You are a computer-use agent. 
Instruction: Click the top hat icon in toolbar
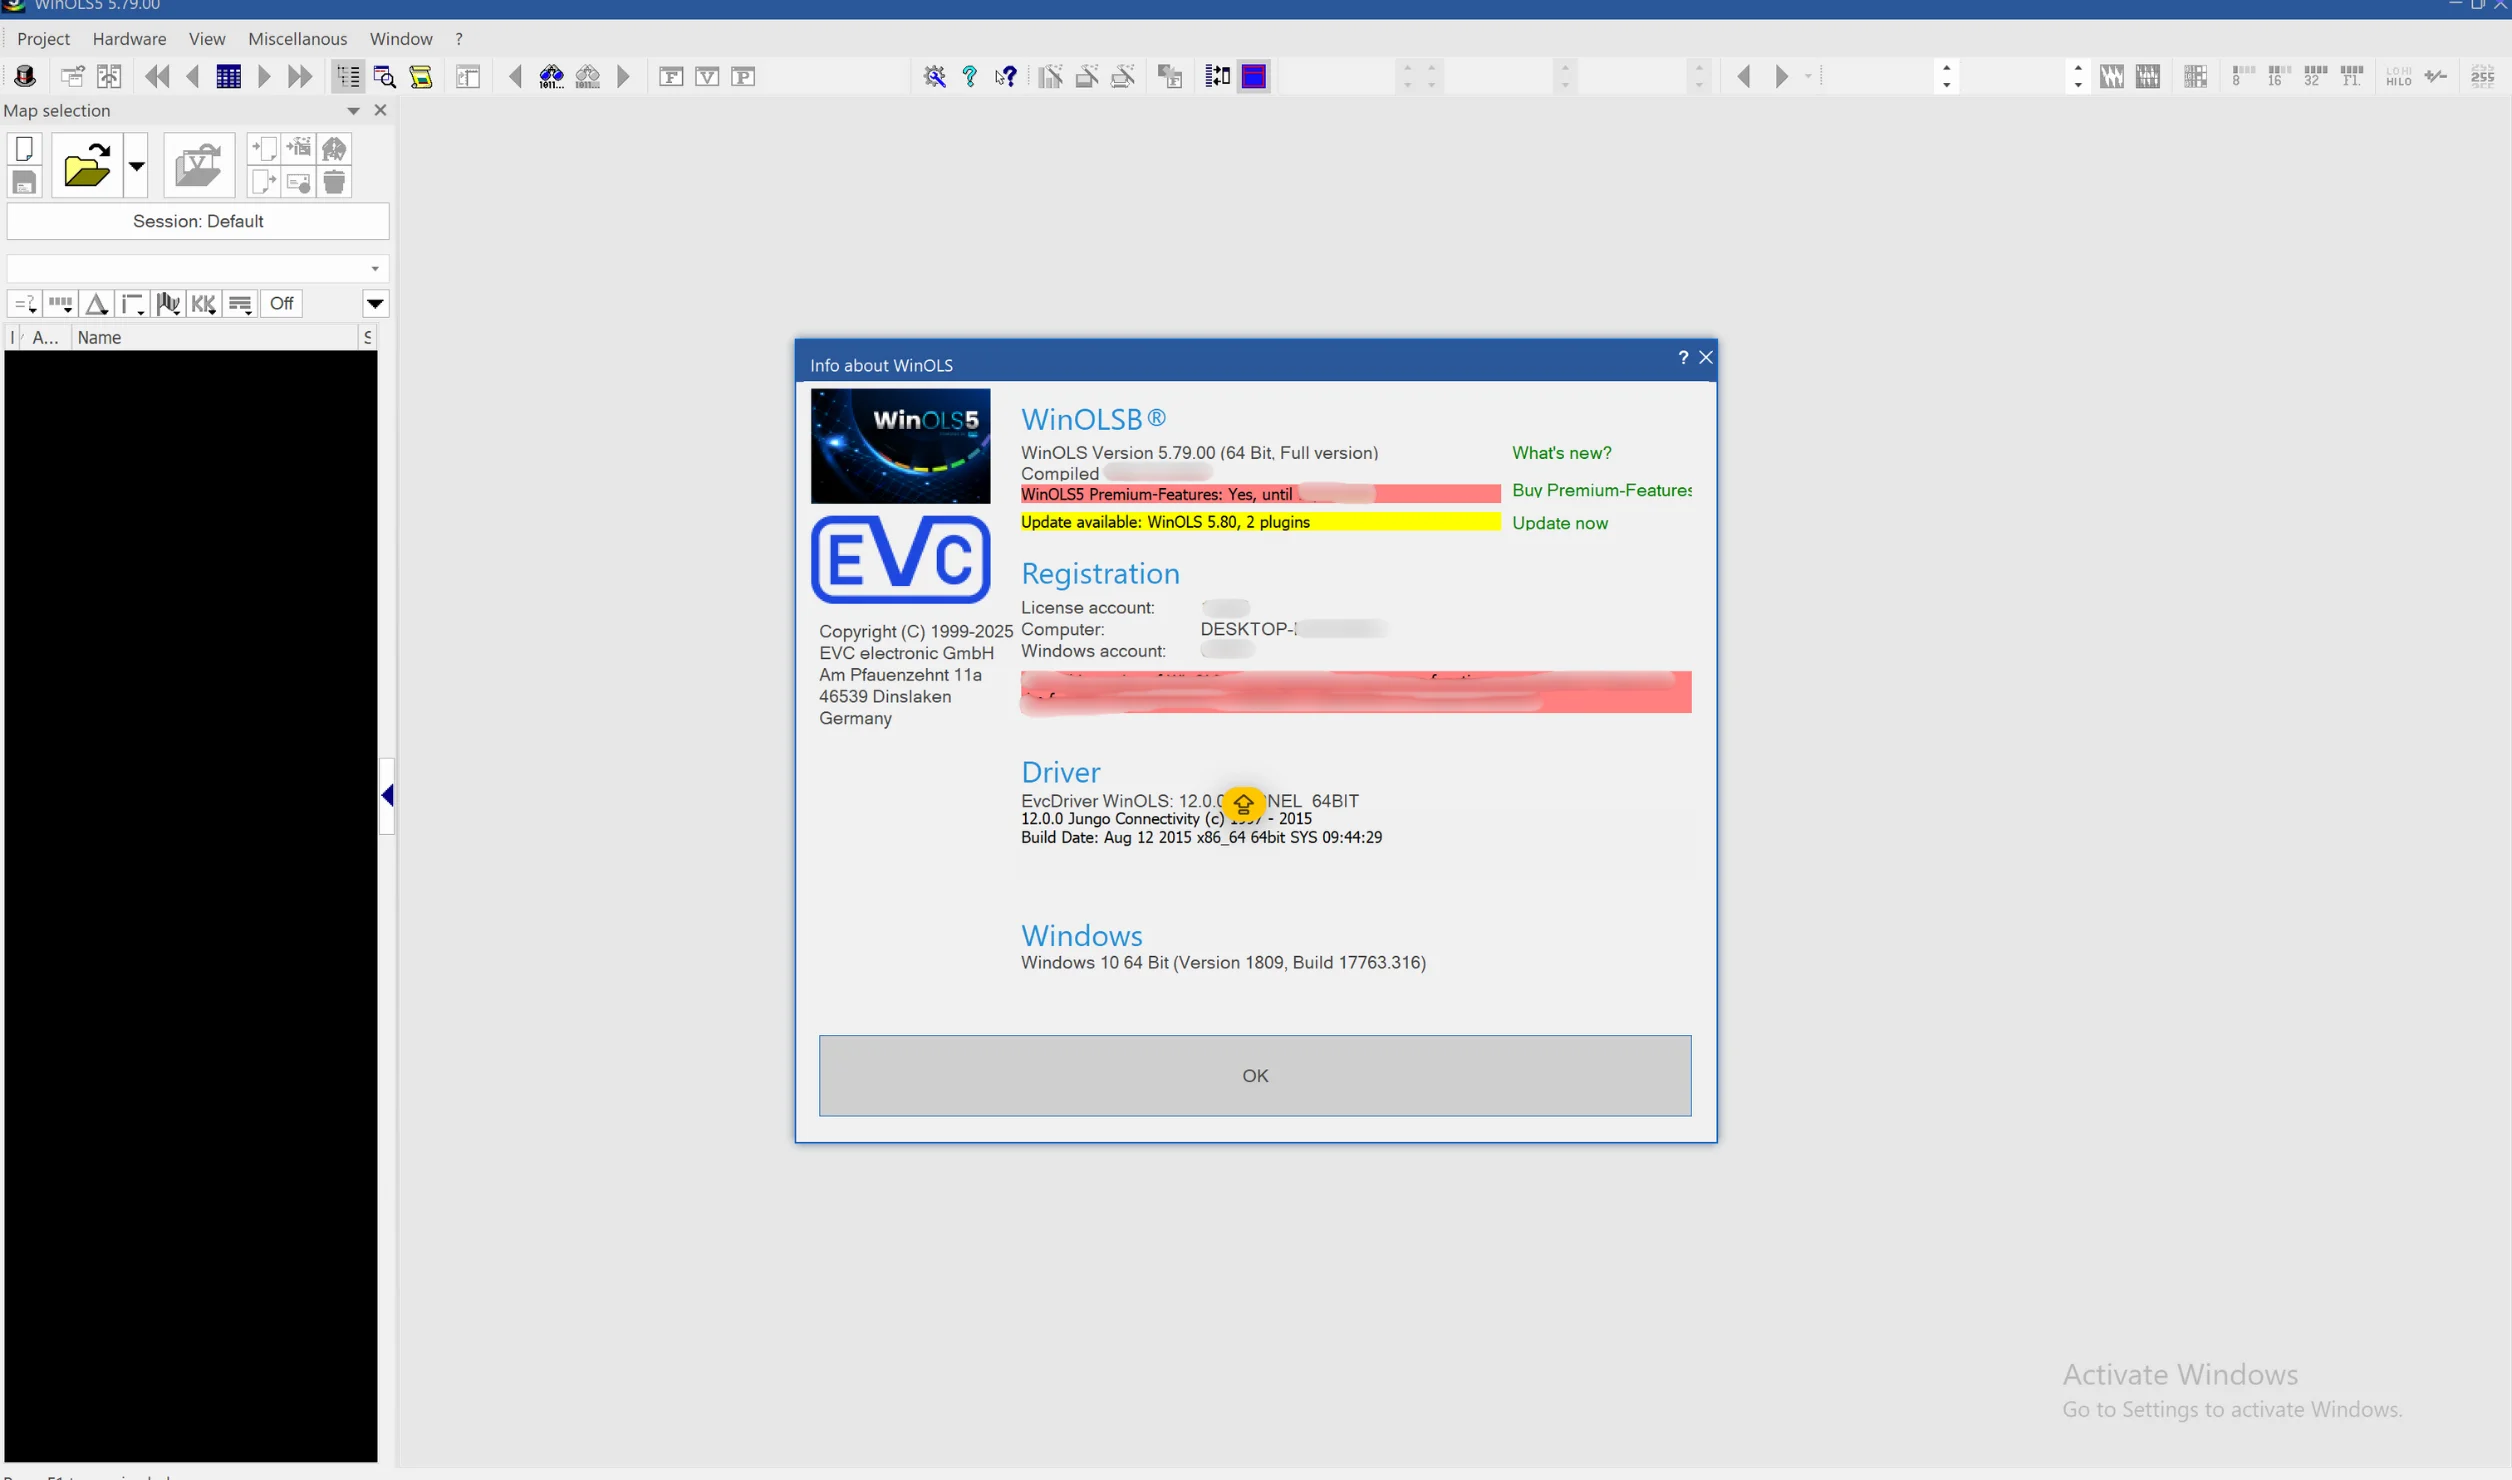point(25,76)
